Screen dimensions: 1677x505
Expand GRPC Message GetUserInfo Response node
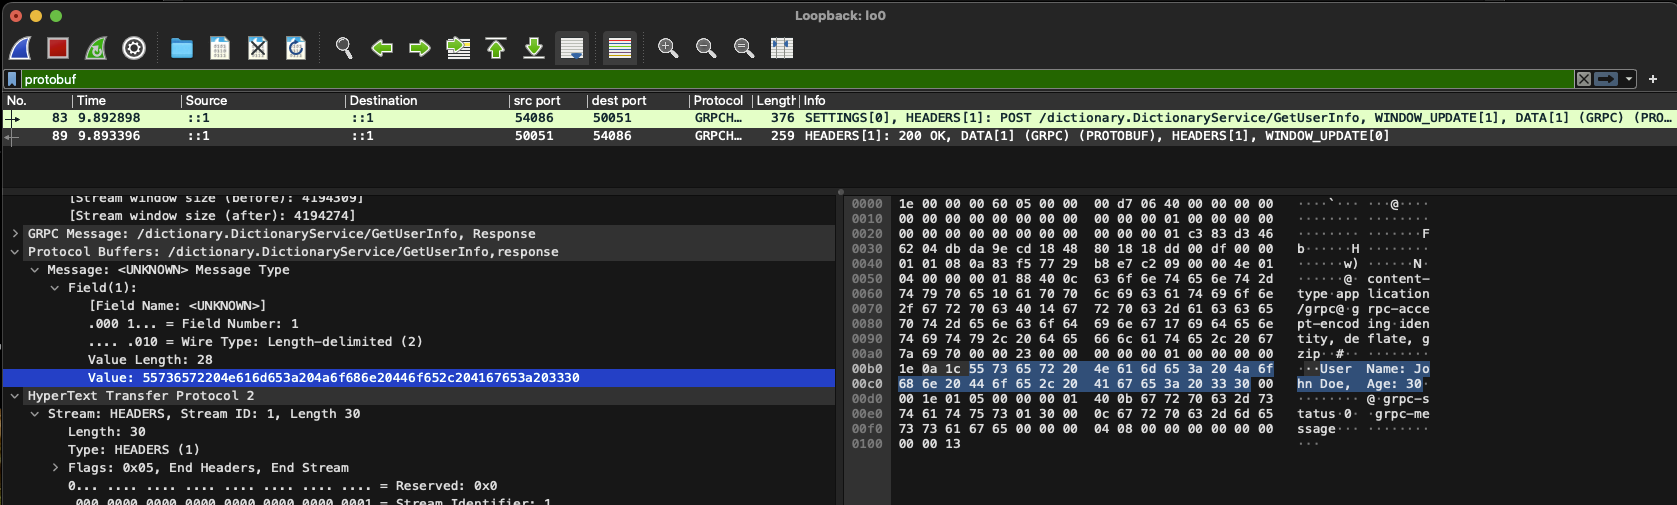[15, 234]
